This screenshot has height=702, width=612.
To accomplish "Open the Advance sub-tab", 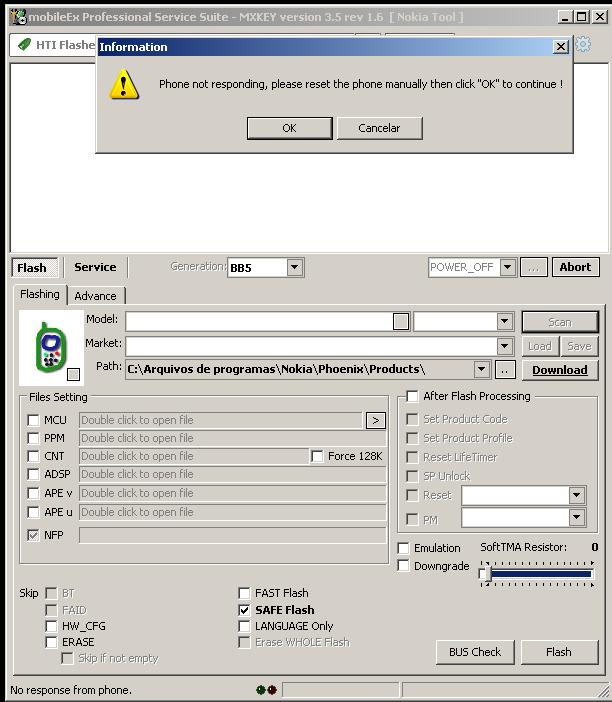I will point(95,296).
